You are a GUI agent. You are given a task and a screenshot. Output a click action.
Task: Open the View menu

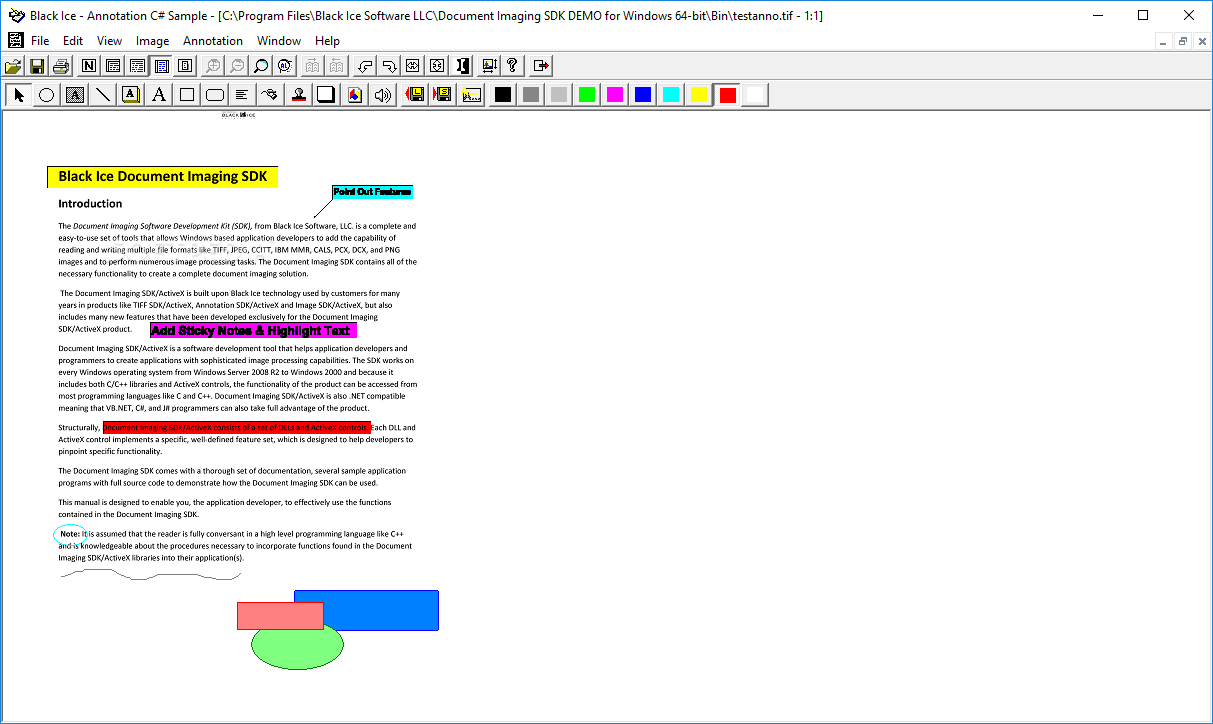pyautogui.click(x=109, y=41)
